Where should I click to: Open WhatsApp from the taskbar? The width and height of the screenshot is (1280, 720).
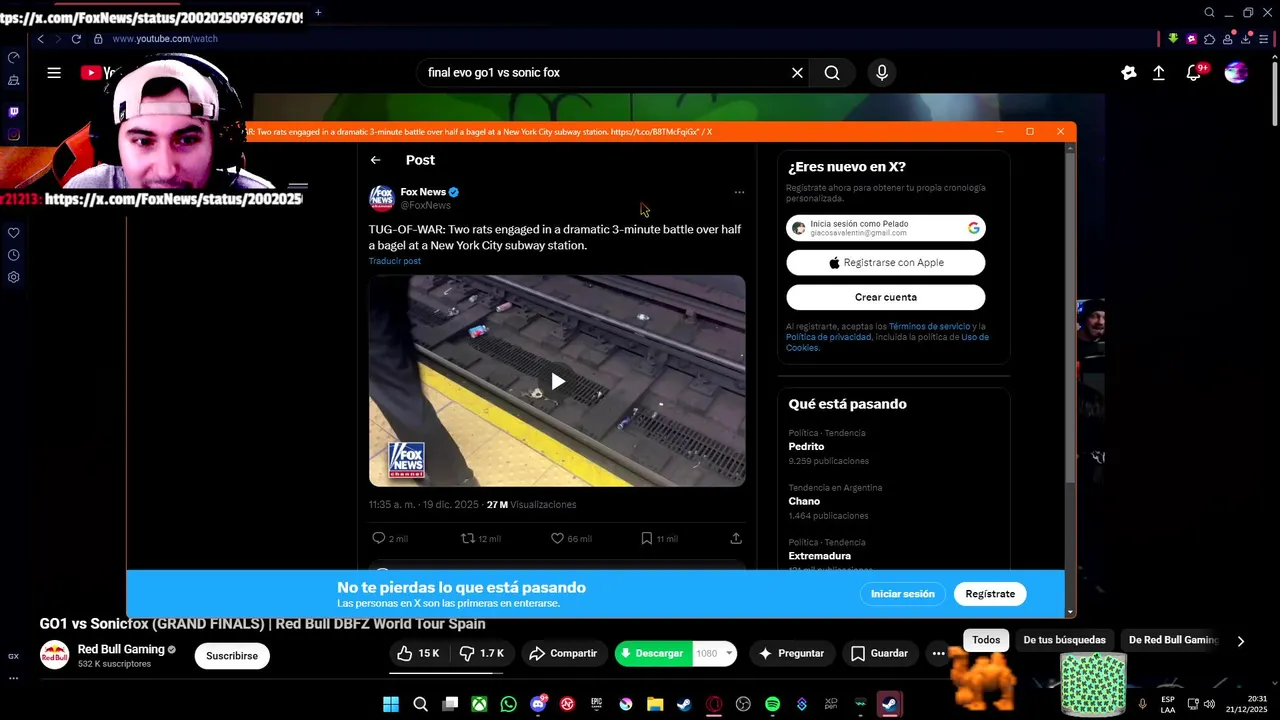pos(509,704)
